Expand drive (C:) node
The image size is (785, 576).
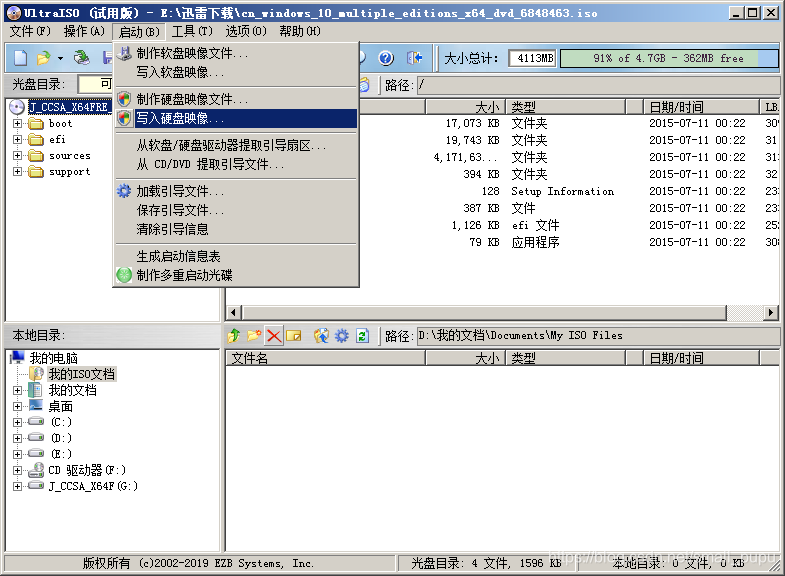pyautogui.click(x=18, y=422)
